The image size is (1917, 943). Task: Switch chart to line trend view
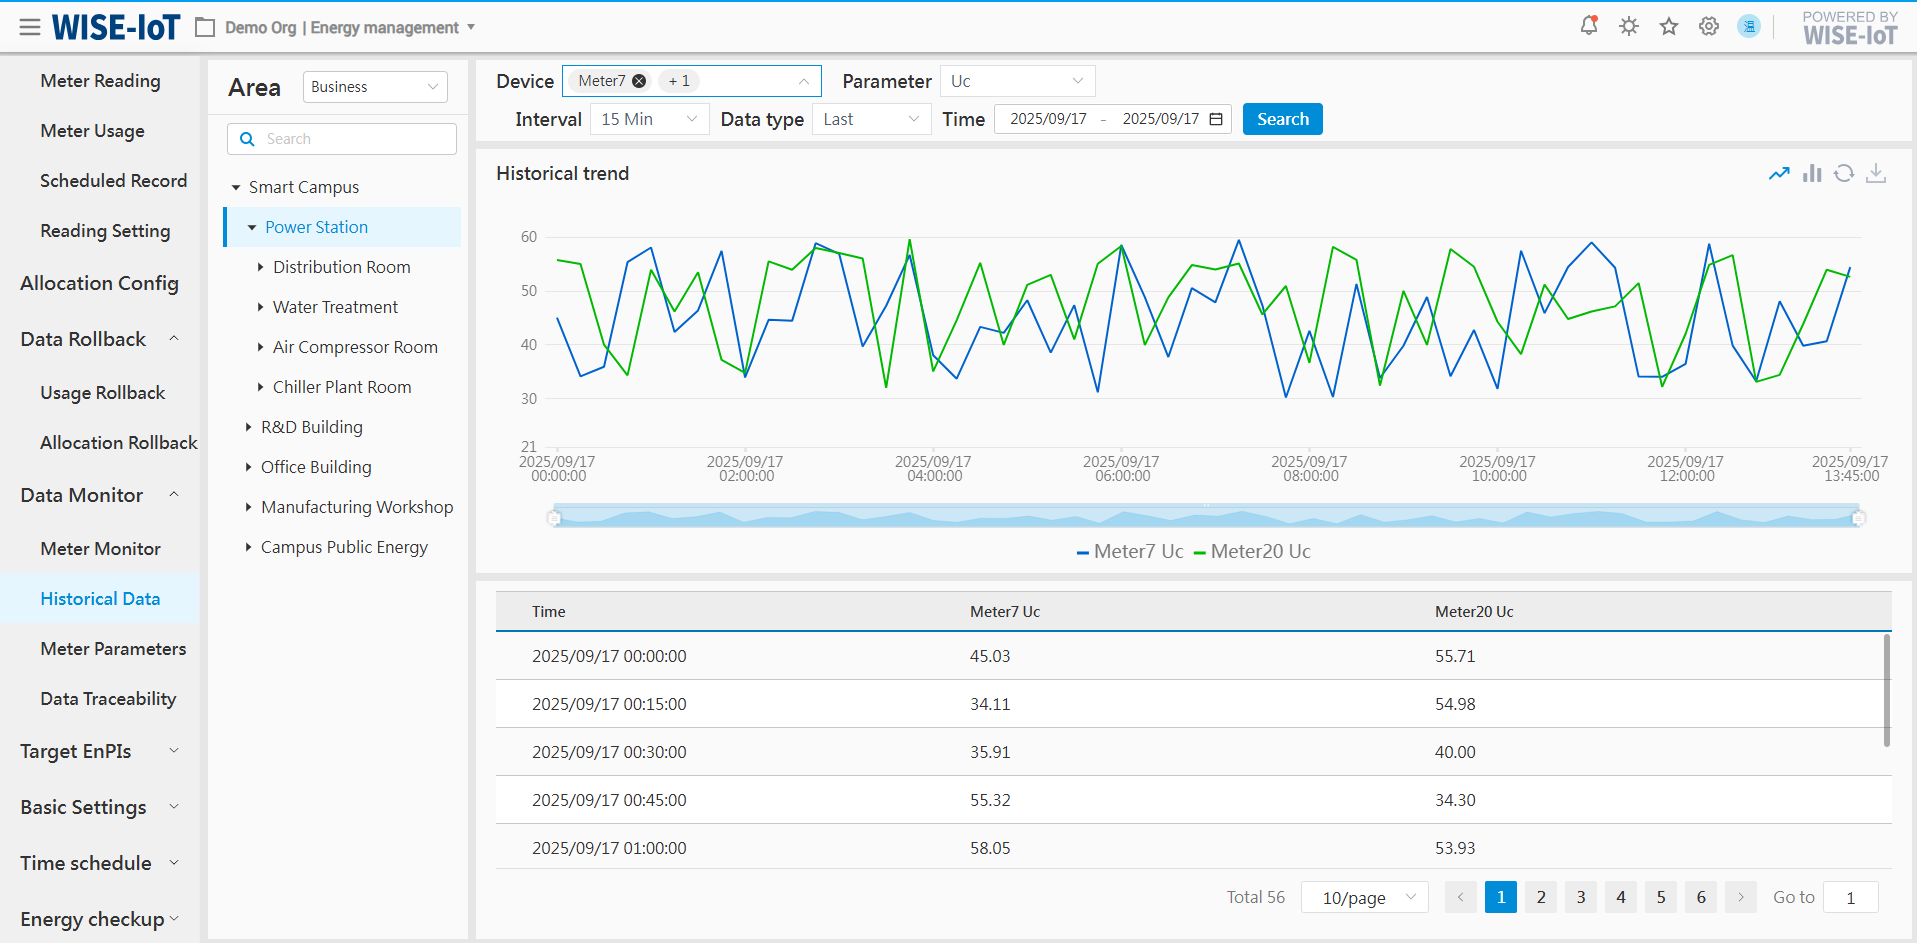click(x=1779, y=174)
